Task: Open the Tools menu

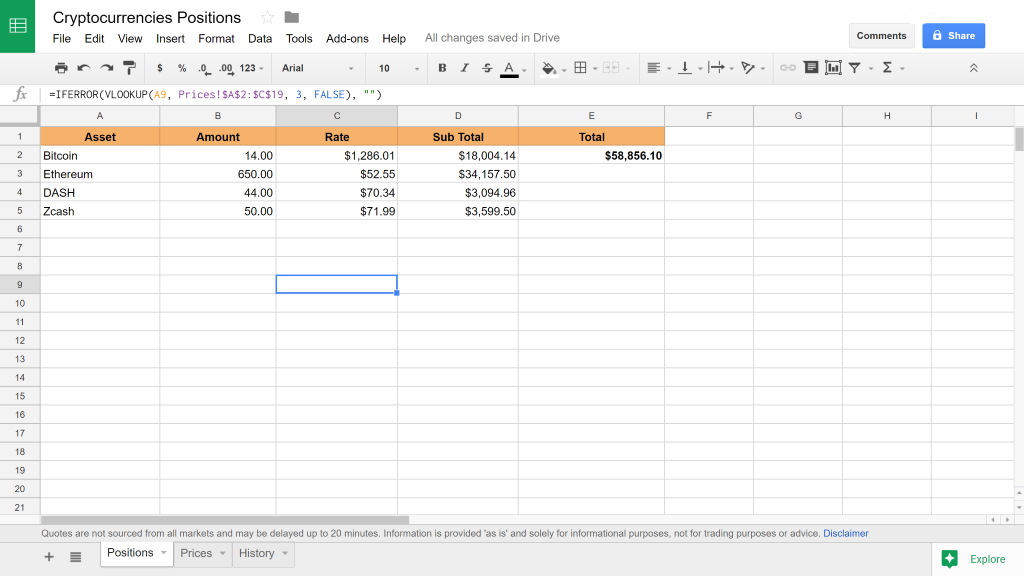Action: (299, 39)
